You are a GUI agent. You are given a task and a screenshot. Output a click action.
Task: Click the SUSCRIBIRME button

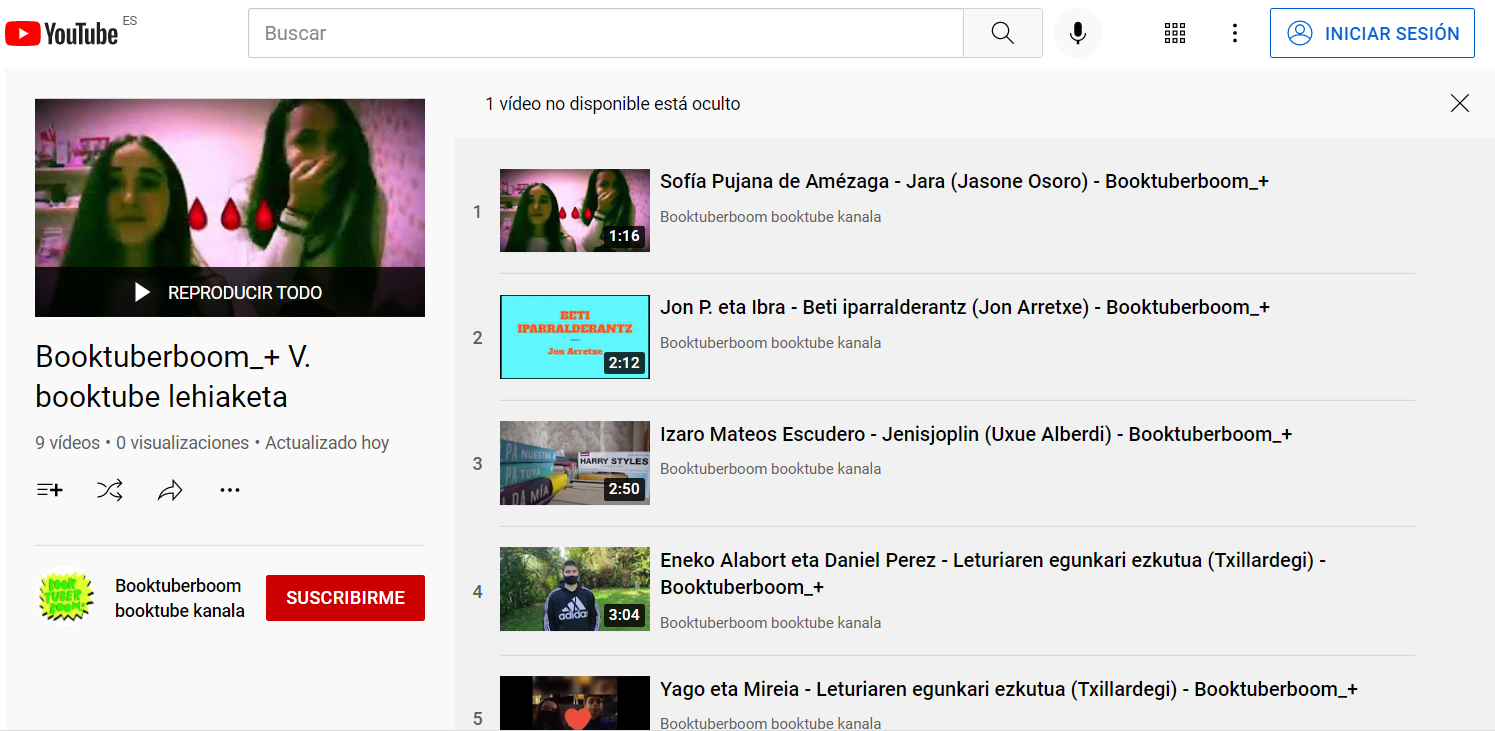tap(345, 598)
